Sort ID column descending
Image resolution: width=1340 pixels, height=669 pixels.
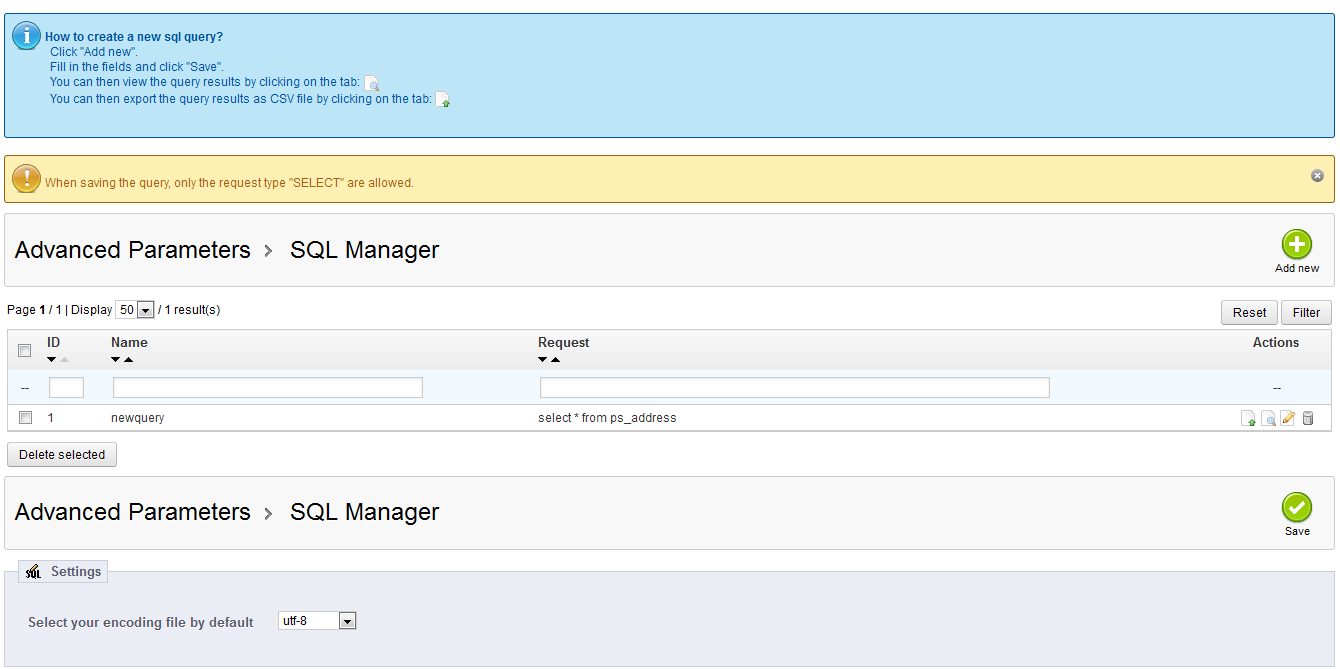[x=52, y=360]
